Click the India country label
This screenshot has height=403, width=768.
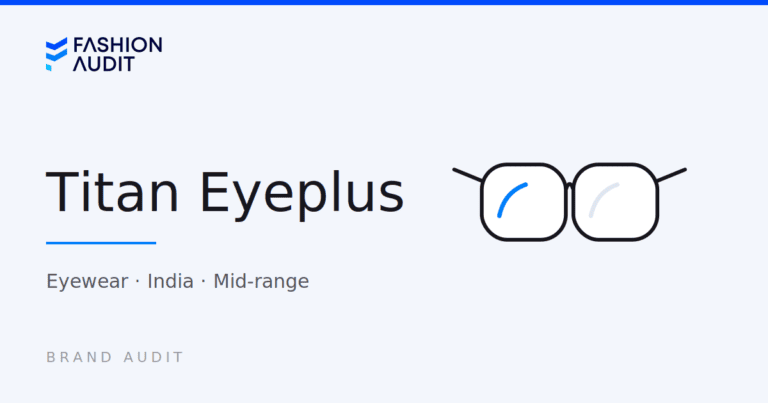(x=170, y=281)
